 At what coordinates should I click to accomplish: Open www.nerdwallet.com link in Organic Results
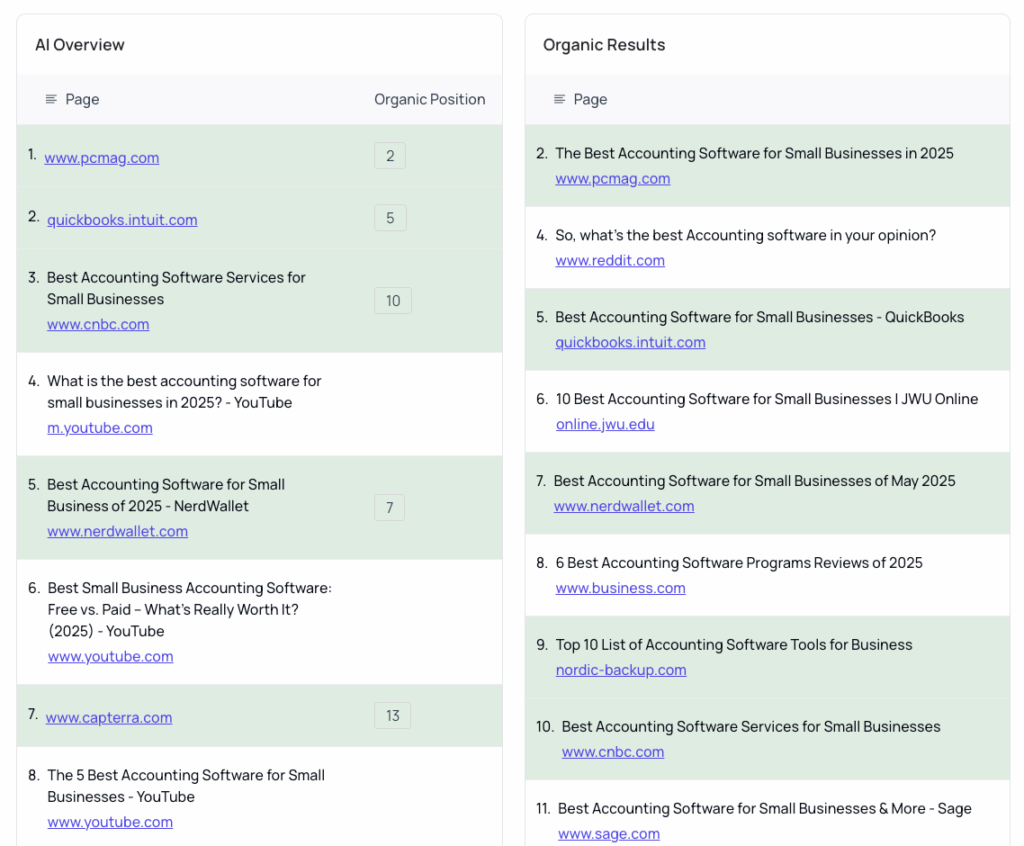[624, 506]
